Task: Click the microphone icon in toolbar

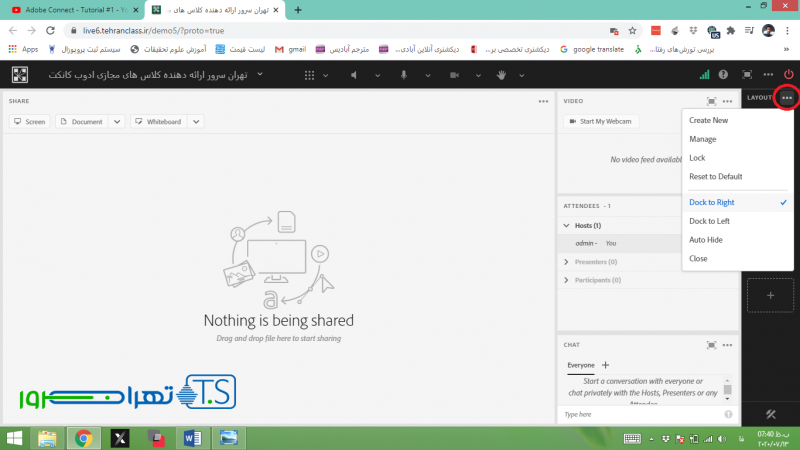Action: (x=405, y=75)
